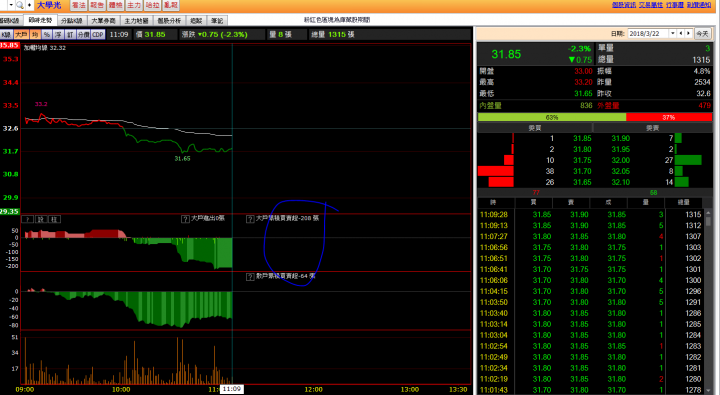Click the 今天 today button
Screen dimensions: 720x395
coord(703,34)
